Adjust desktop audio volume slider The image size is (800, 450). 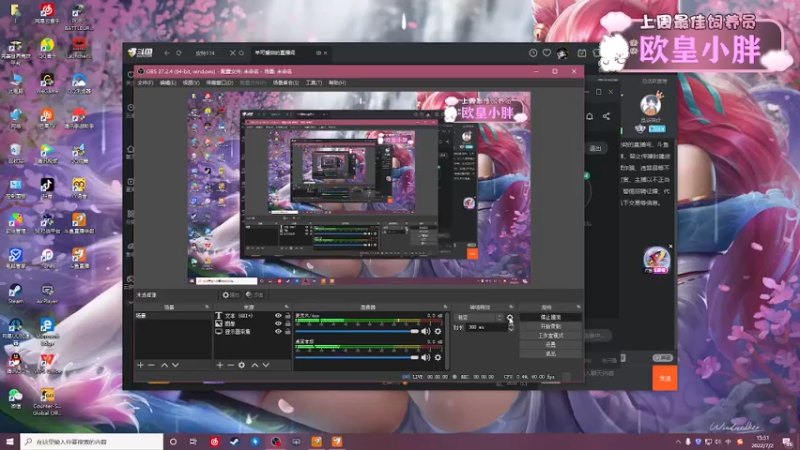[x=357, y=358]
